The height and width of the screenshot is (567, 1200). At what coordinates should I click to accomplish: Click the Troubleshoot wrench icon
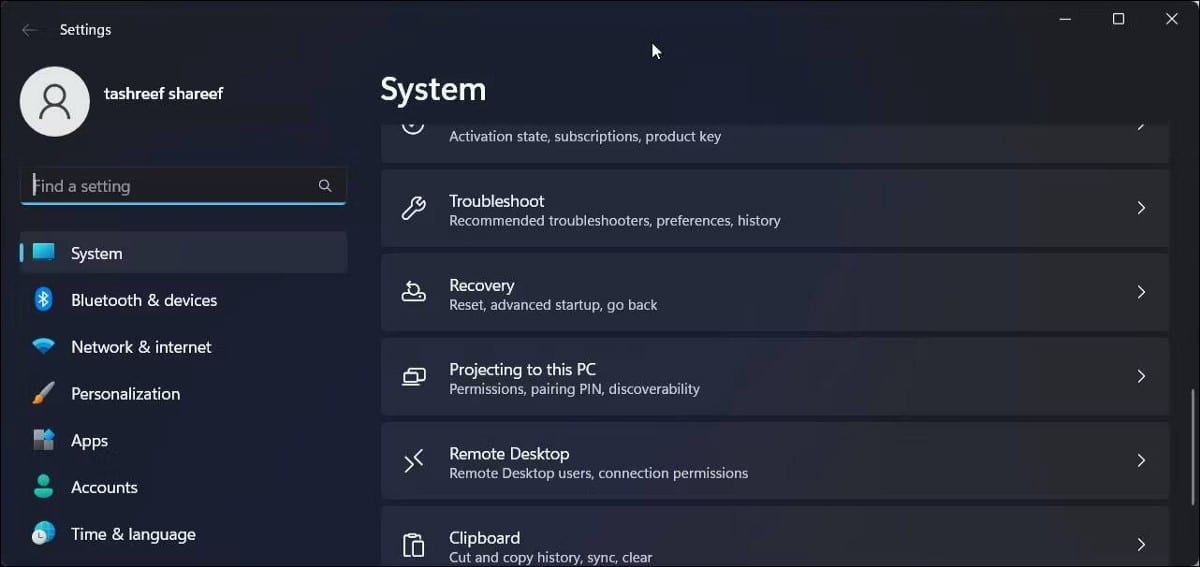[413, 208]
